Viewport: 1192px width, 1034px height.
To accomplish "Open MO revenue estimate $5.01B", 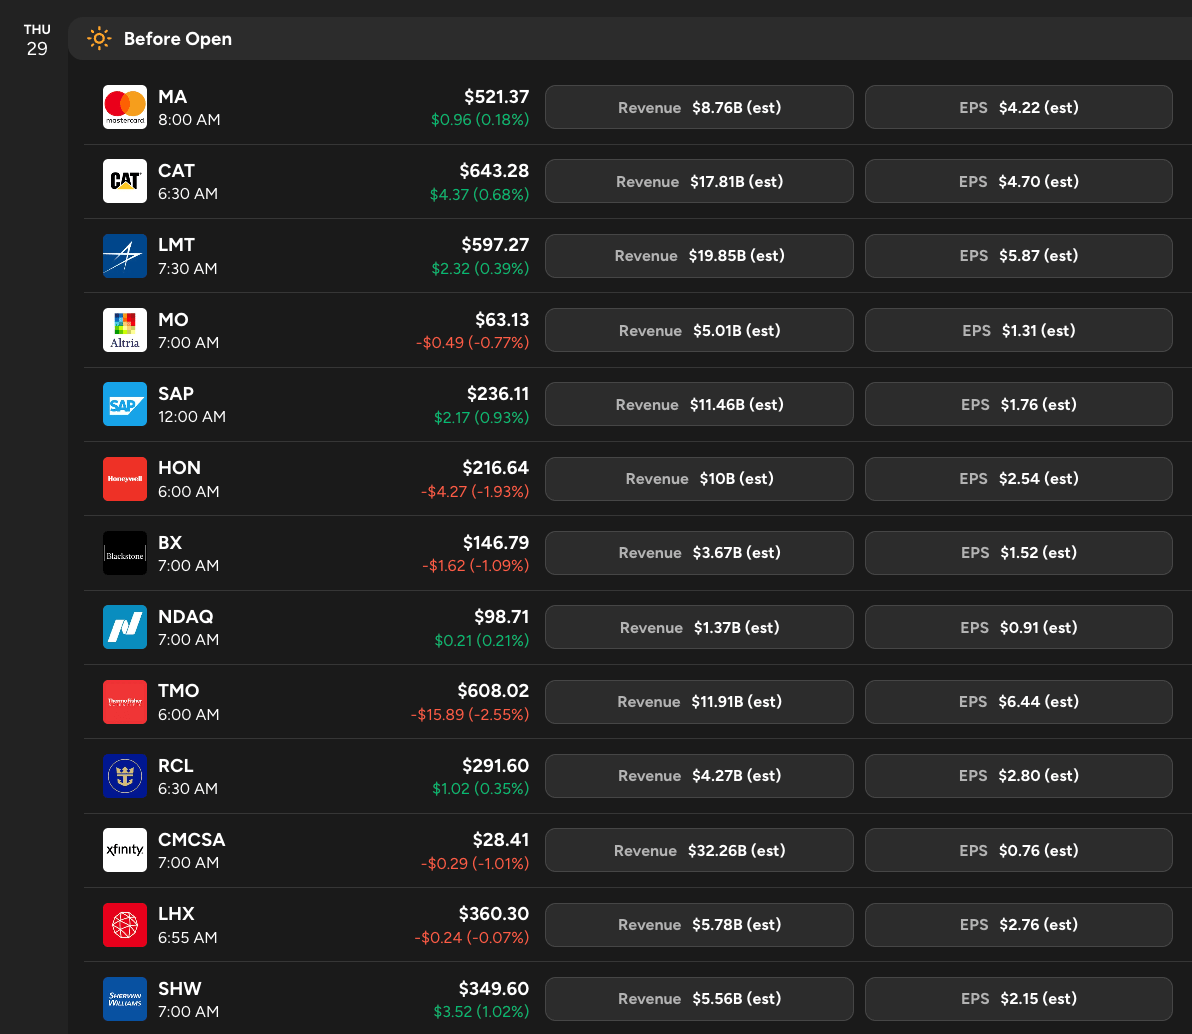I will (699, 330).
